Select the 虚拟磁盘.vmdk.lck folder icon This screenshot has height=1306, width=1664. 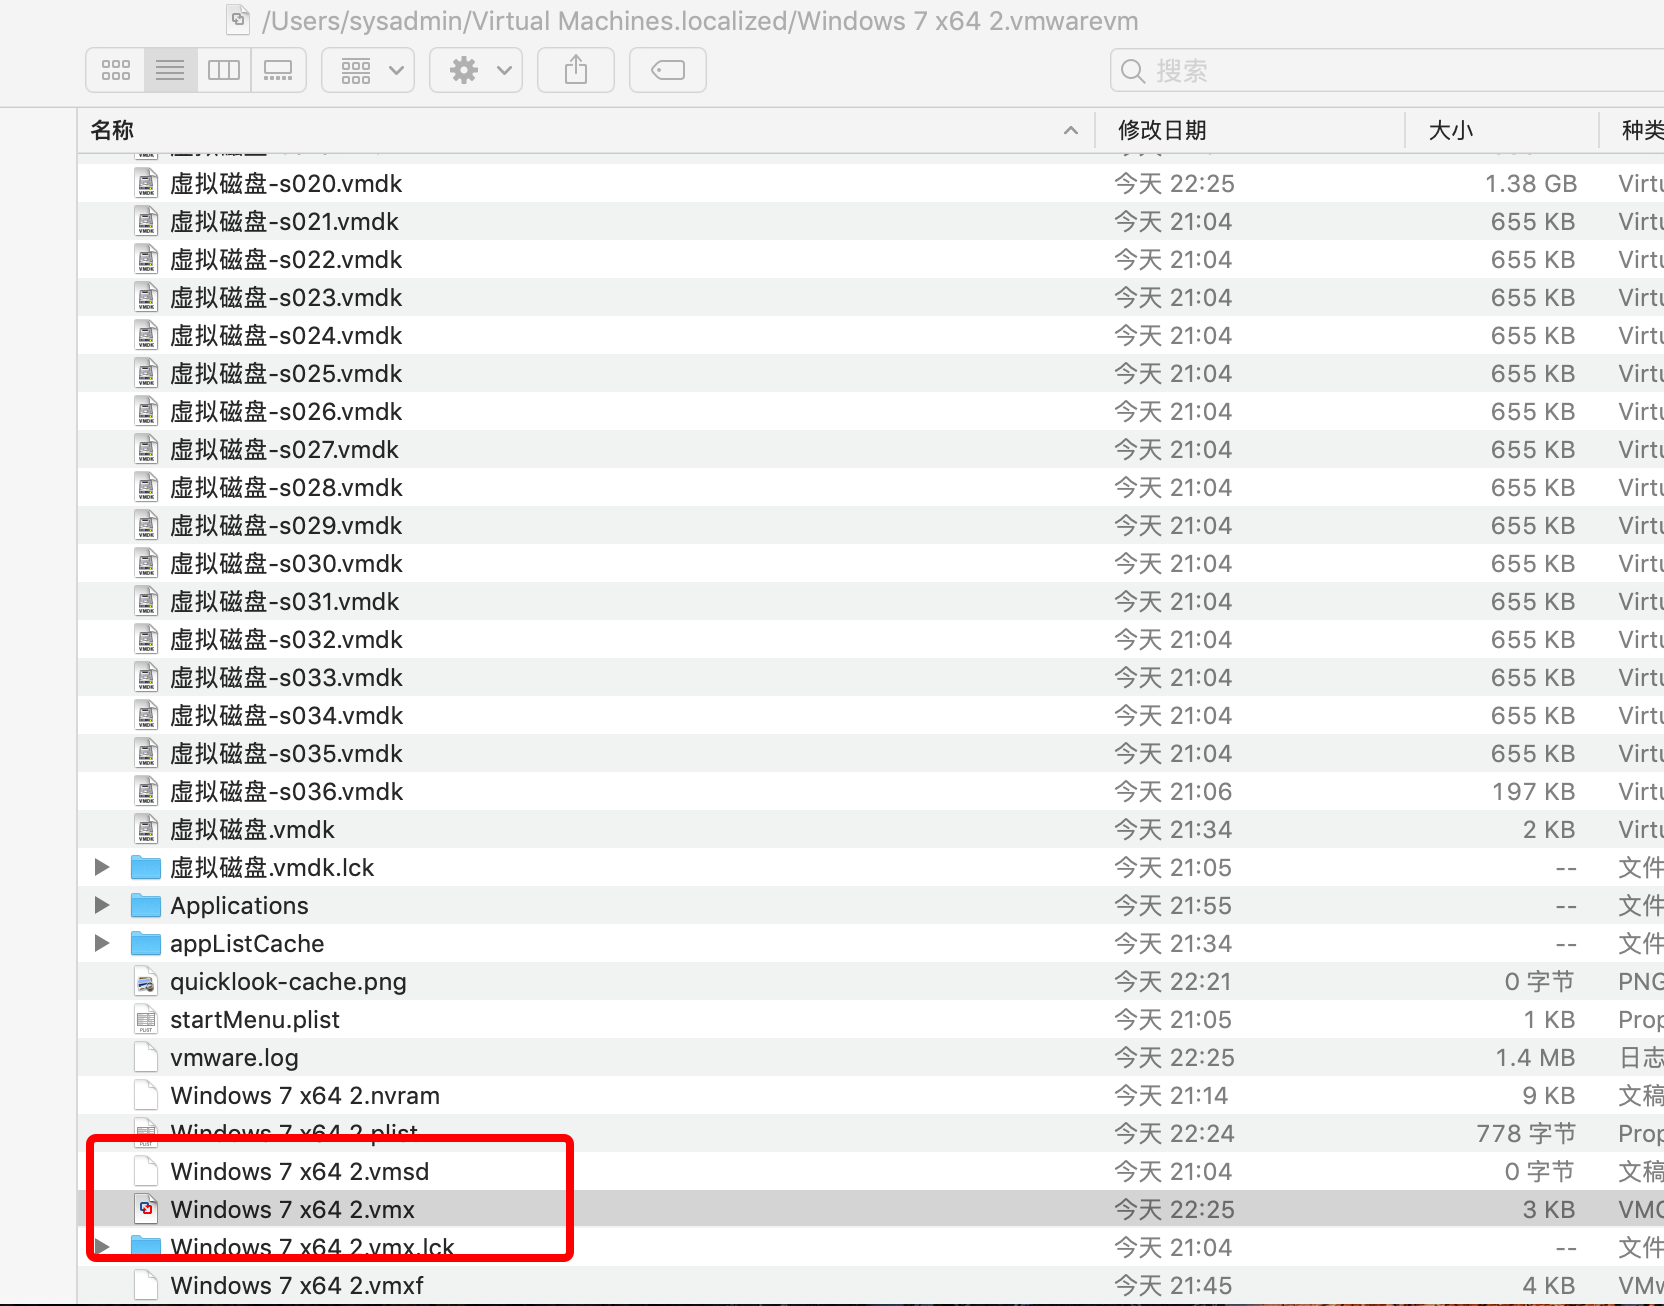pyautogui.click(x=146, y=867)
